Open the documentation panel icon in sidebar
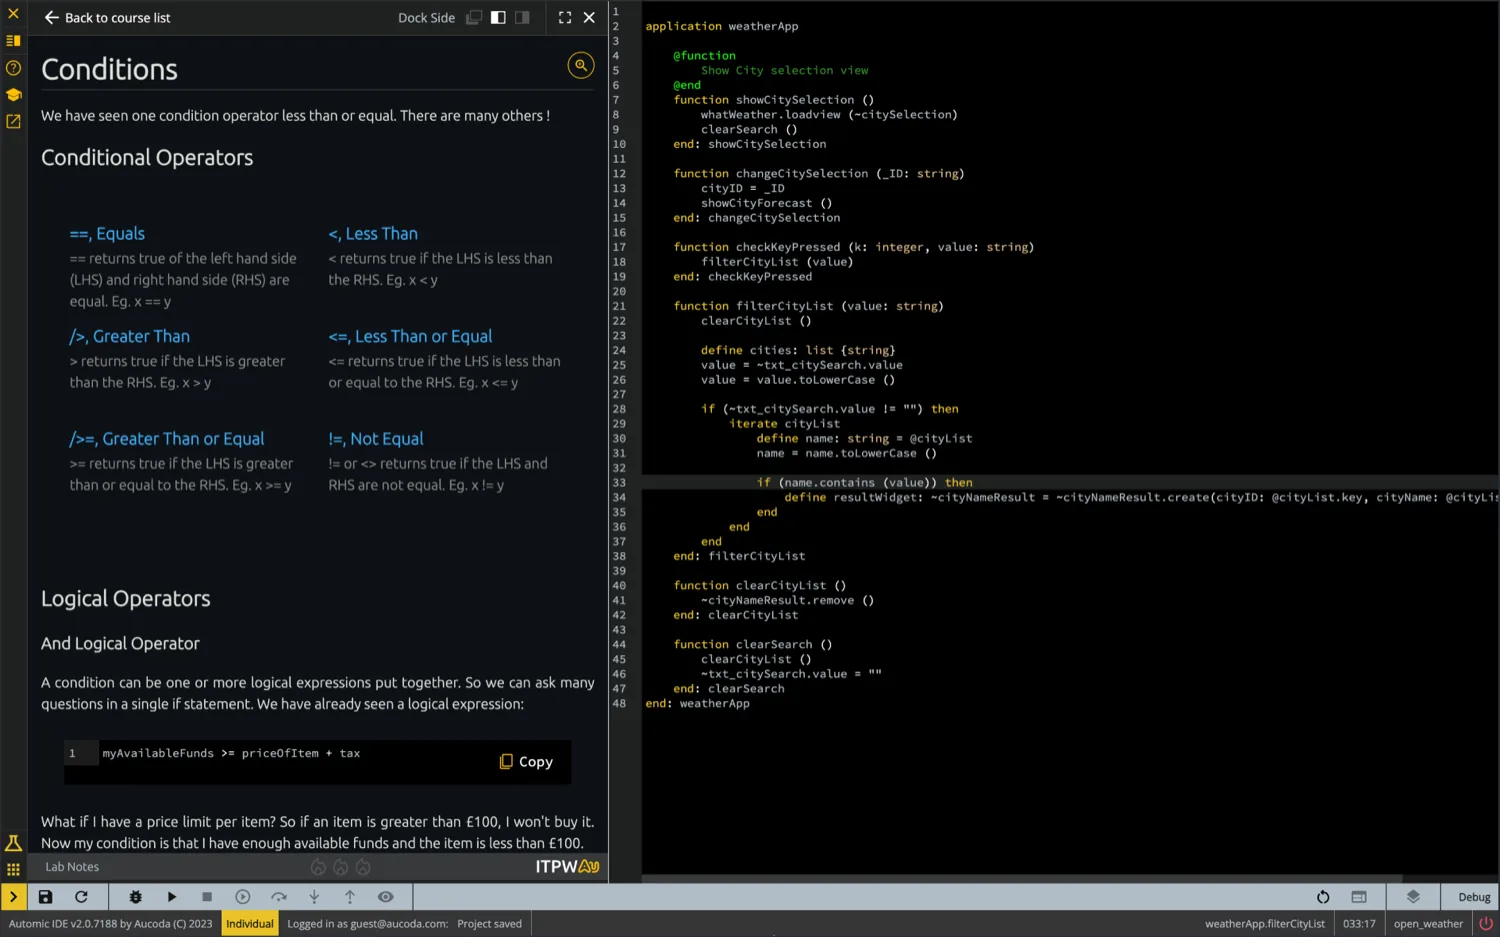Viewport: 1500px width, 937px height. [13, 41]
